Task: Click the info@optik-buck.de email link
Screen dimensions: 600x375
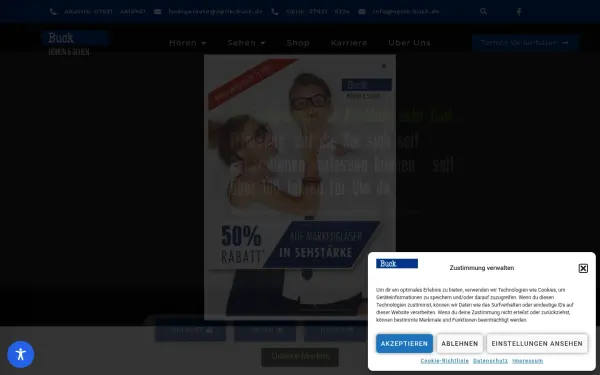Action: 406,11
